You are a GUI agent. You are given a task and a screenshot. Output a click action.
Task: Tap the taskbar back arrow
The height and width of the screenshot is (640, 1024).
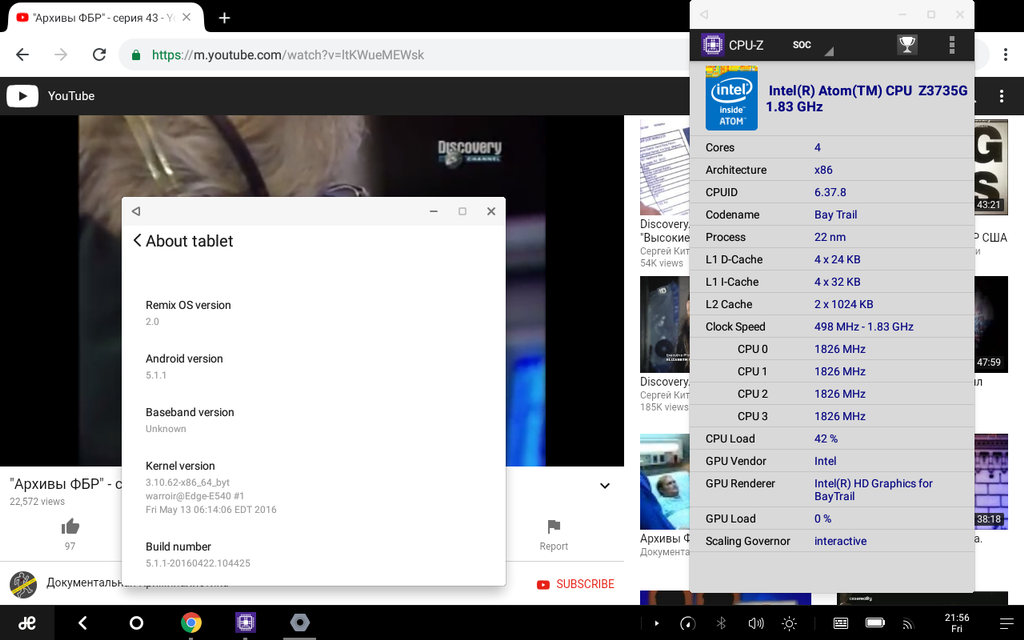(x=82, y=623)
